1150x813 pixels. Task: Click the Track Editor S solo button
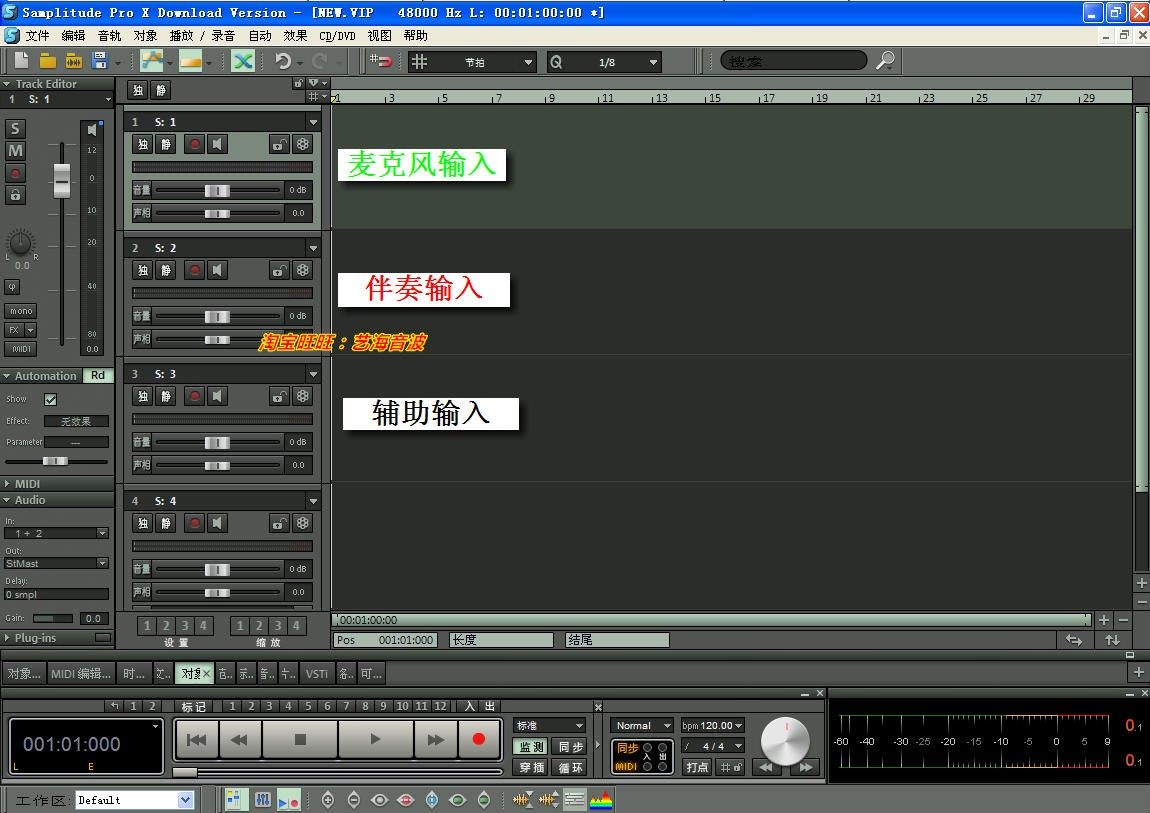click(x=15, y=129)
